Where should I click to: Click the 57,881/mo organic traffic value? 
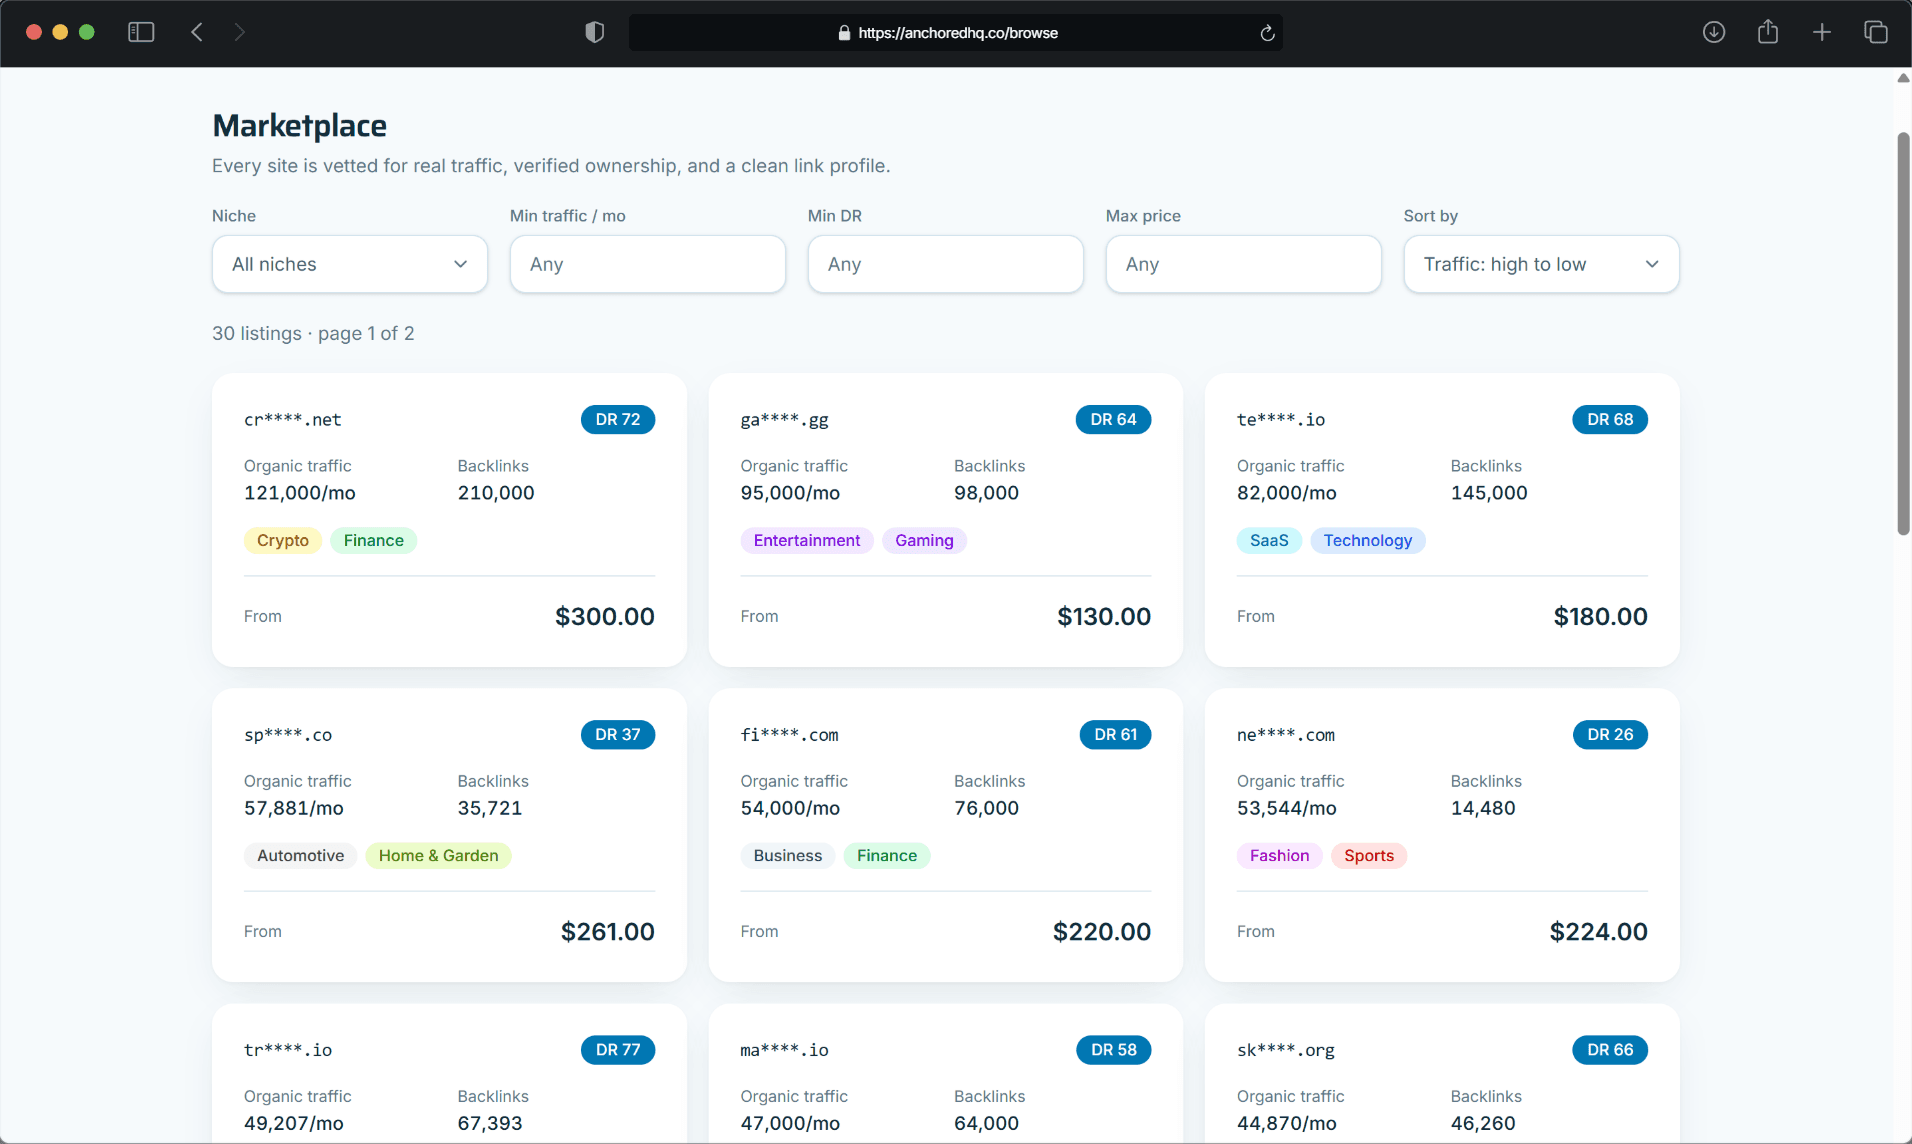click(x=294, y=808)
